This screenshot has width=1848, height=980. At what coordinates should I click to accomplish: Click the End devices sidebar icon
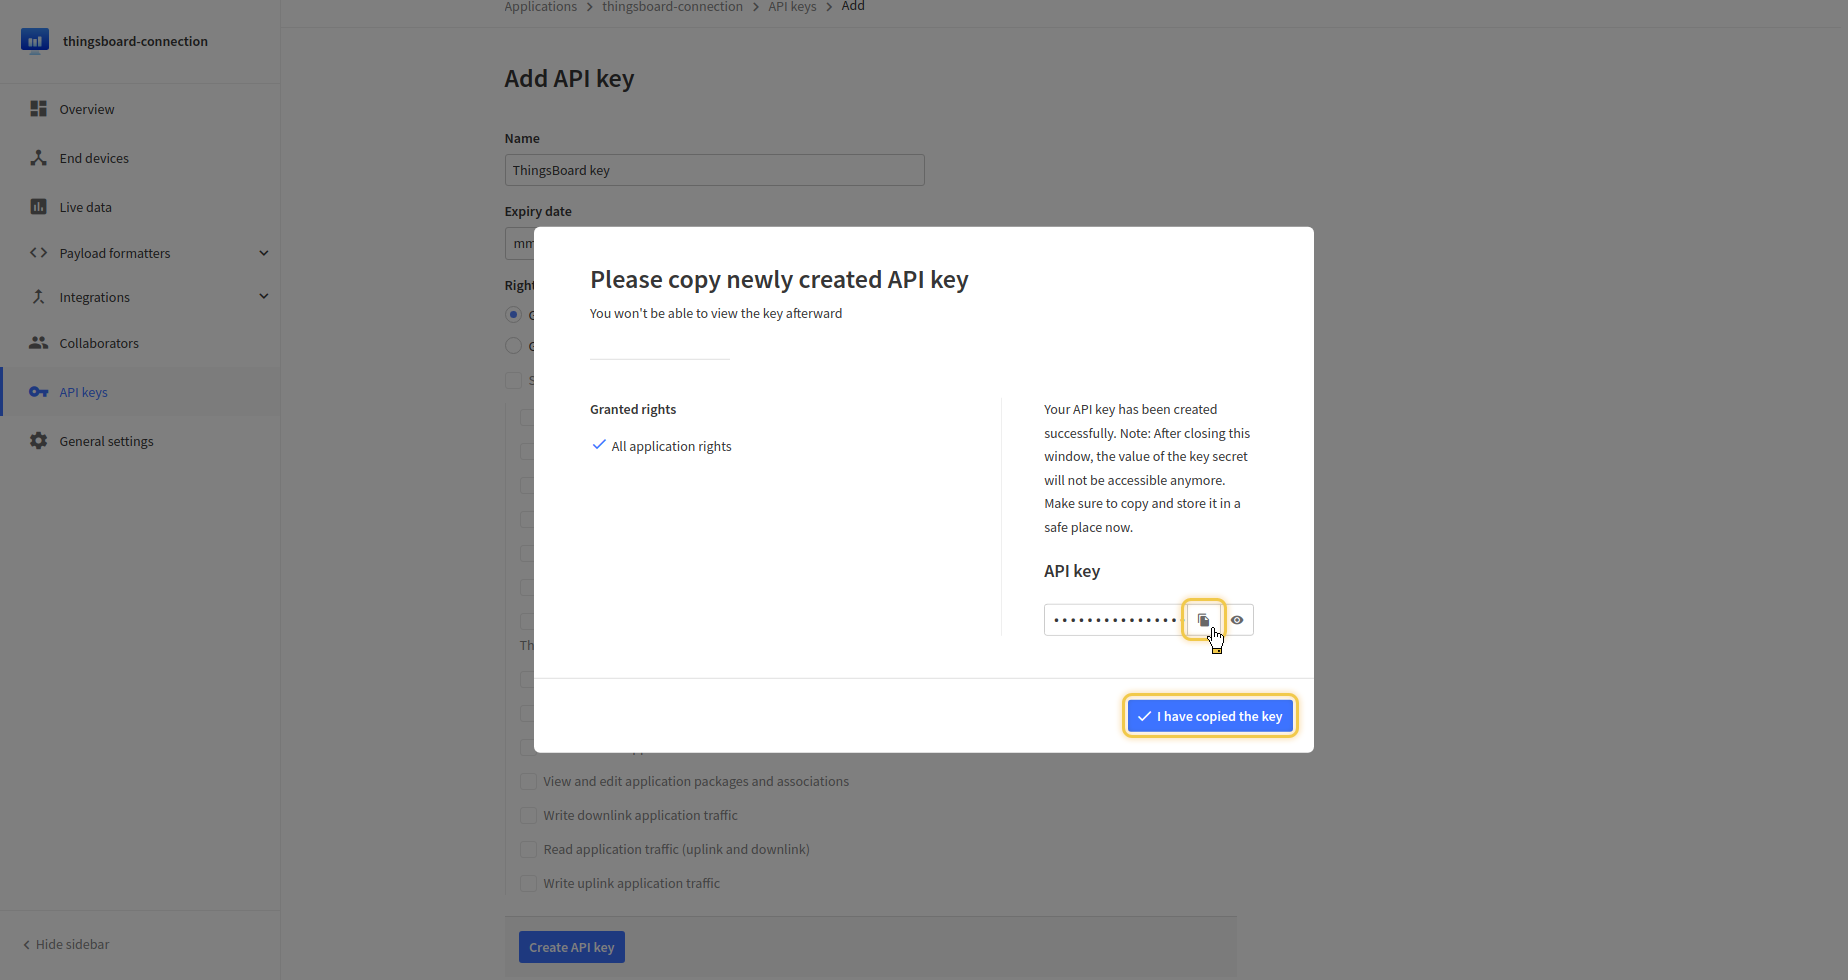point(39,158)
